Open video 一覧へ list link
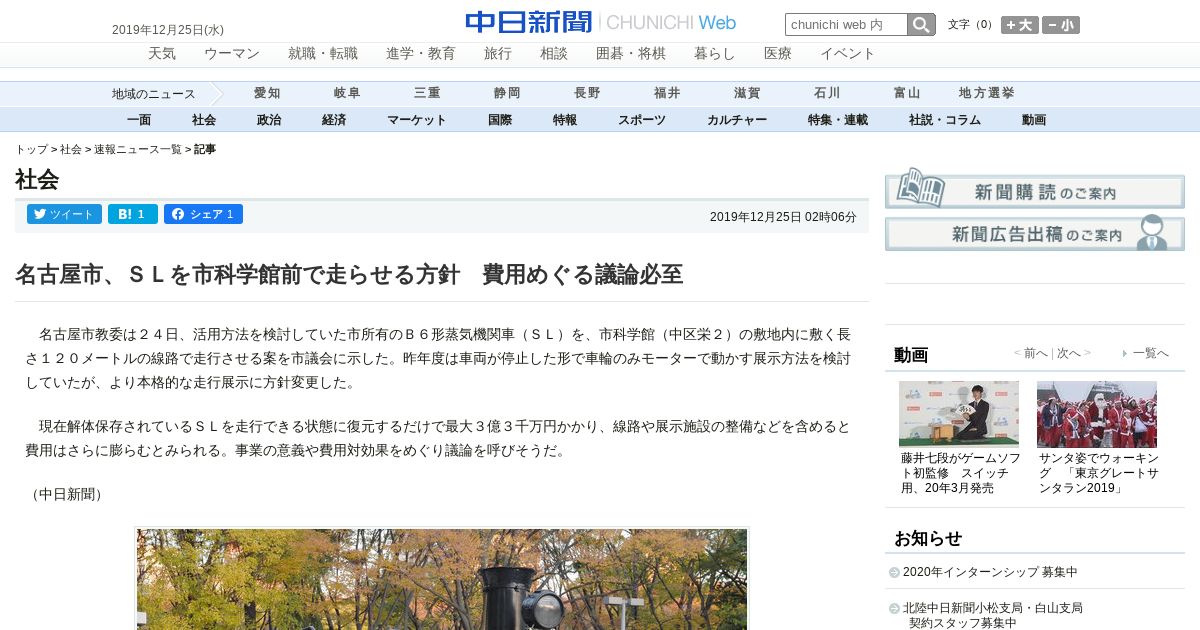1200x630 pixels. point(1150,353)
